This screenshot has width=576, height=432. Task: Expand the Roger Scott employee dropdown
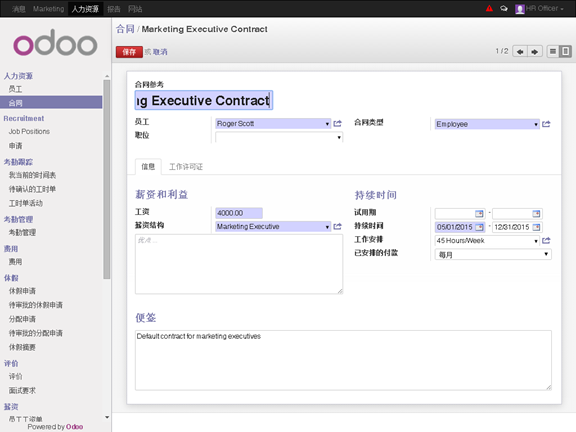327,124
